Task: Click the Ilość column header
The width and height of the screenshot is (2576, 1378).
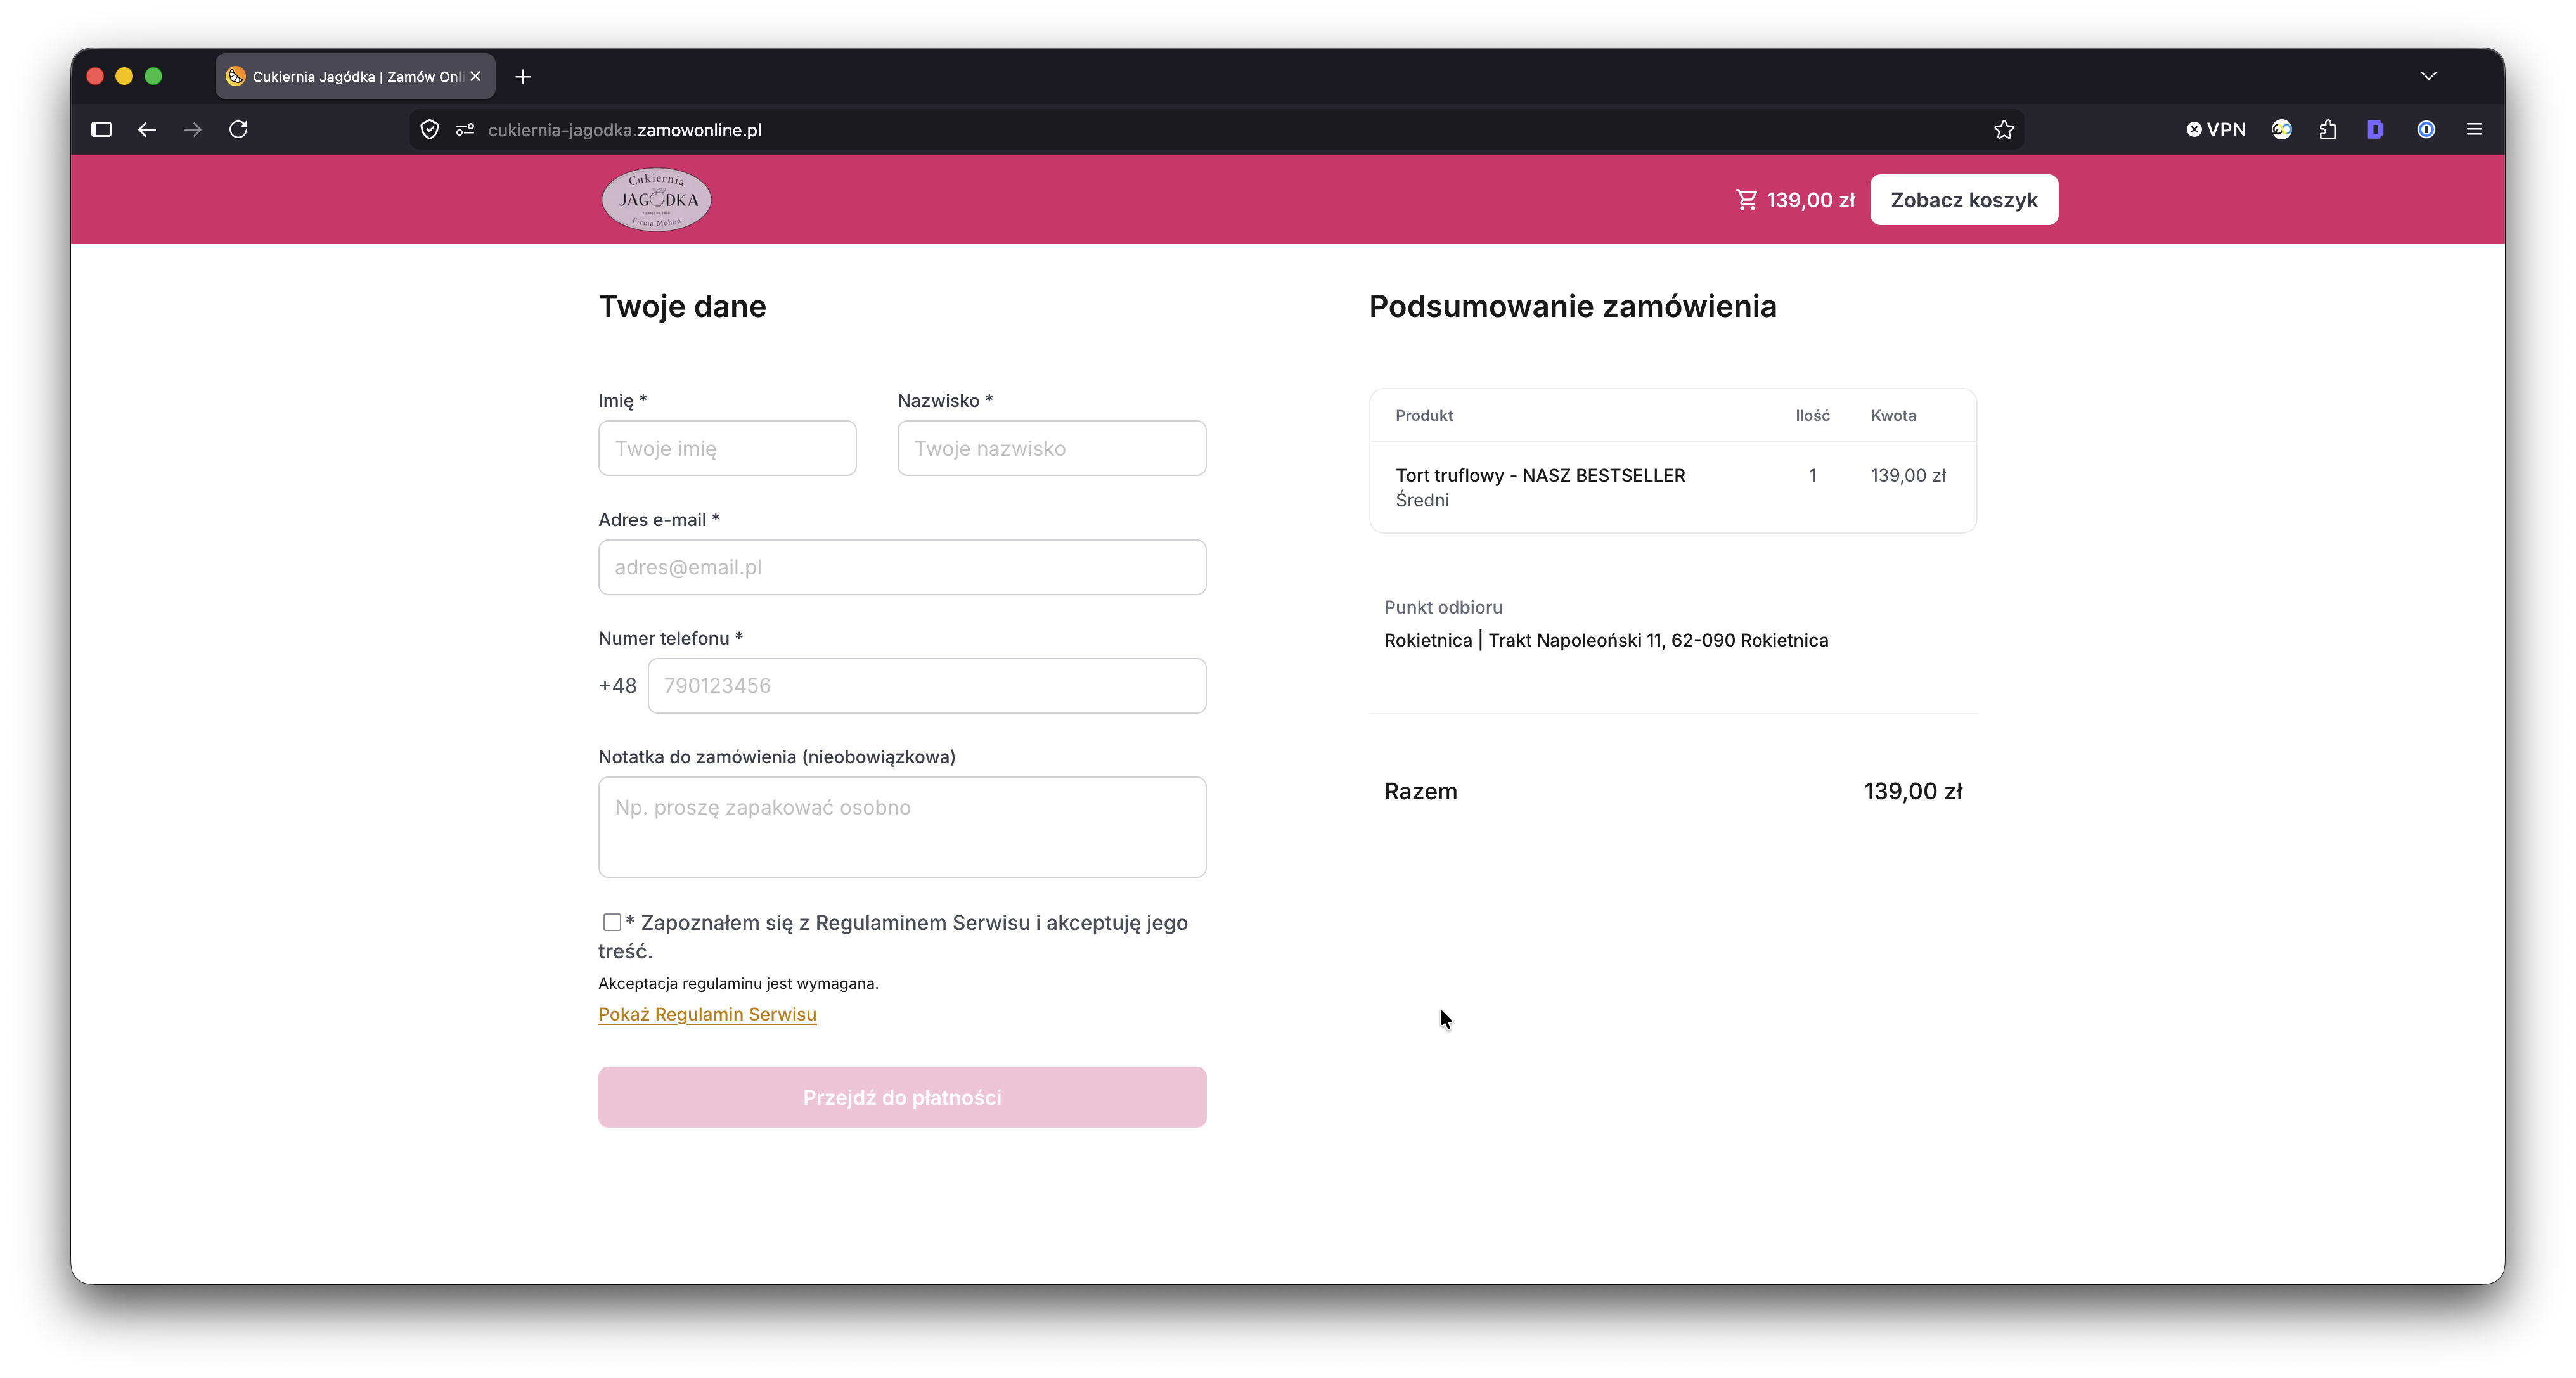Action: click(1812, 415)
